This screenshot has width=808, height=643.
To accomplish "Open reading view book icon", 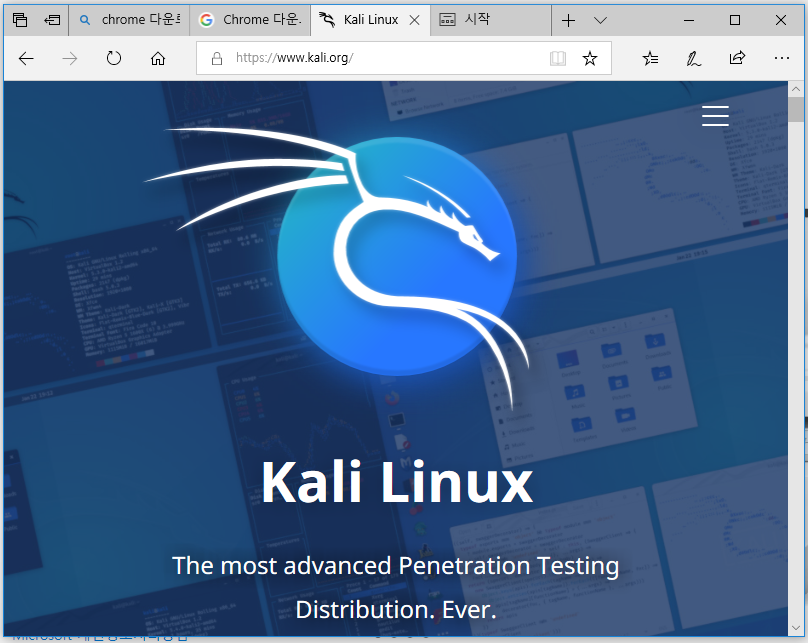I will (558, 58).
